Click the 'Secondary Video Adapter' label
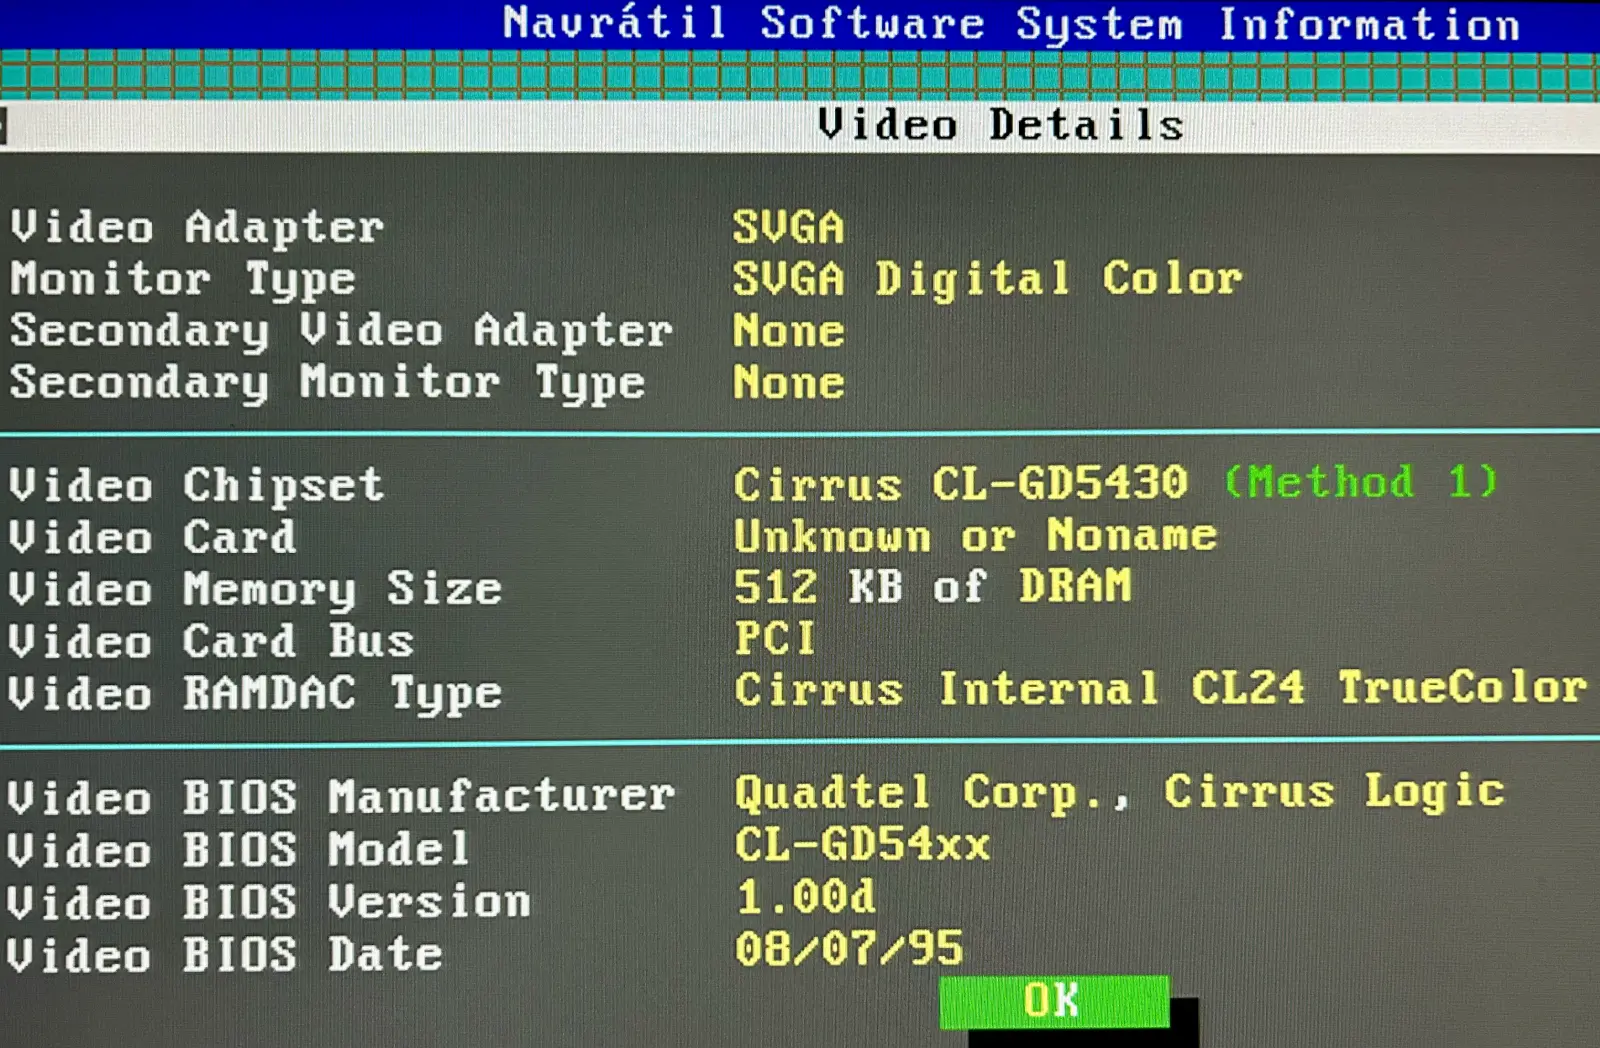Image resolution: width=1600 pixels, height=1048 pixels. [341, 331]
